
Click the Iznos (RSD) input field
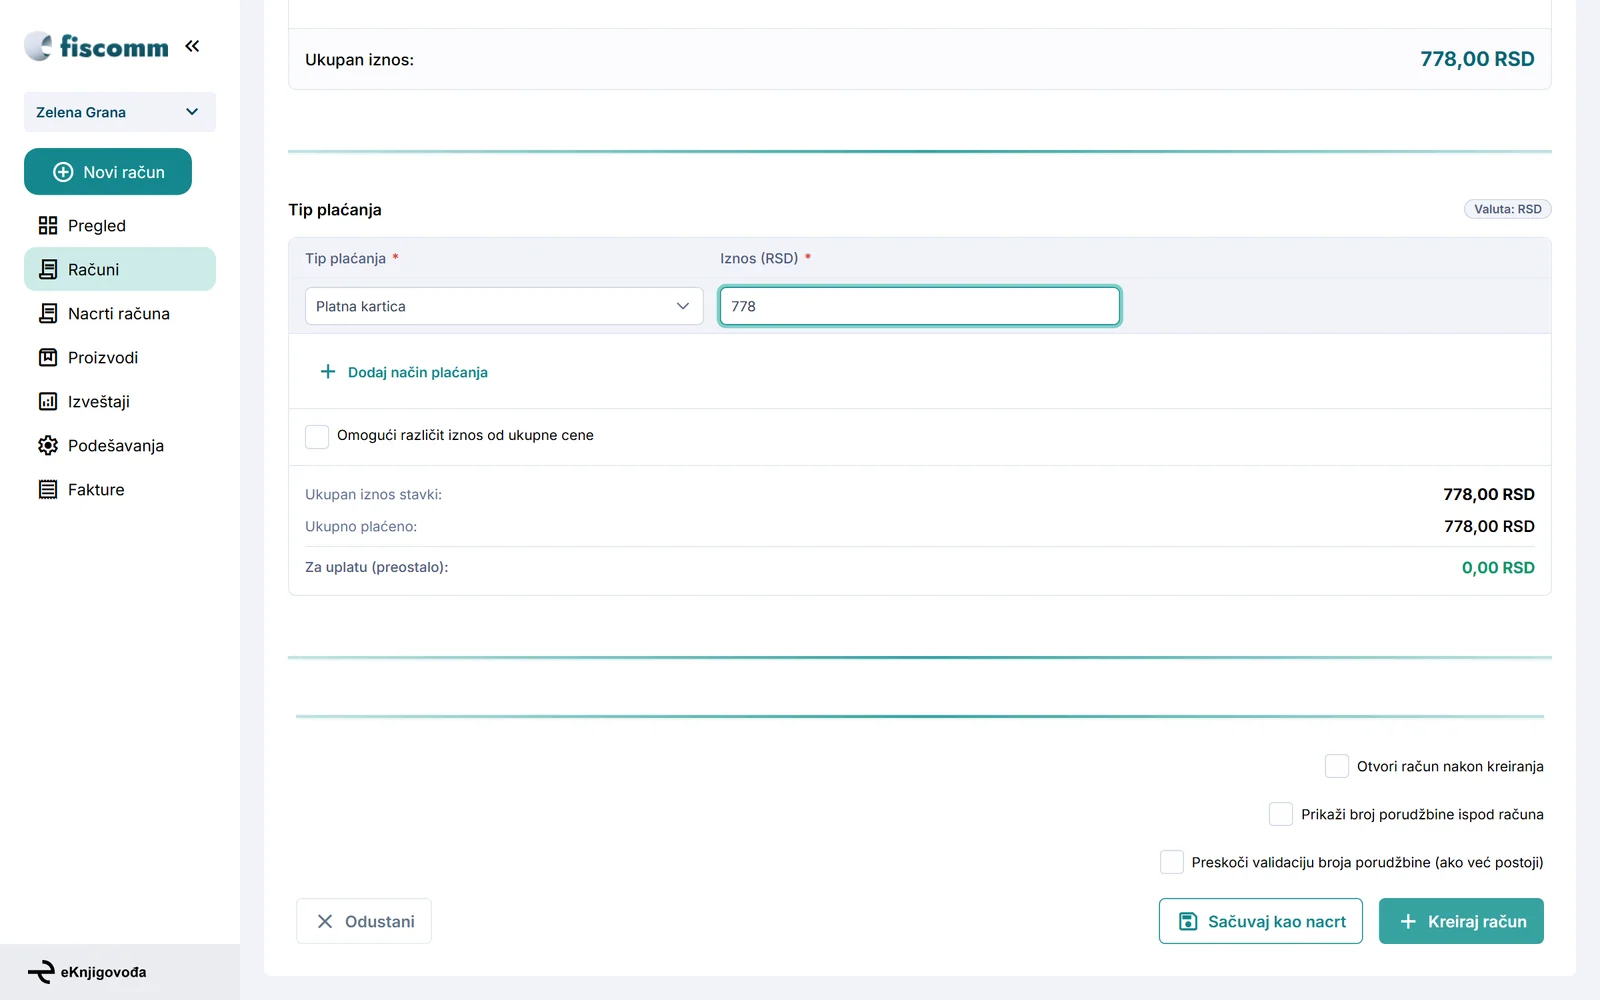920,306
